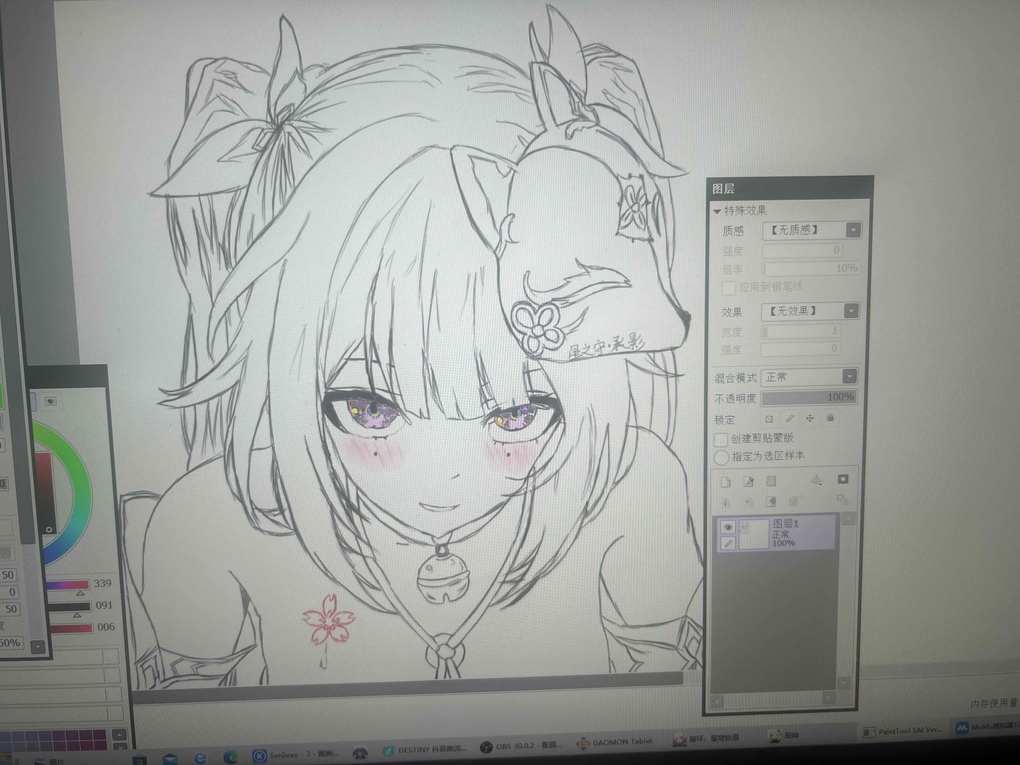Open the DESTINY taskbar item
1020x765 pixels.
click(425, 750)
